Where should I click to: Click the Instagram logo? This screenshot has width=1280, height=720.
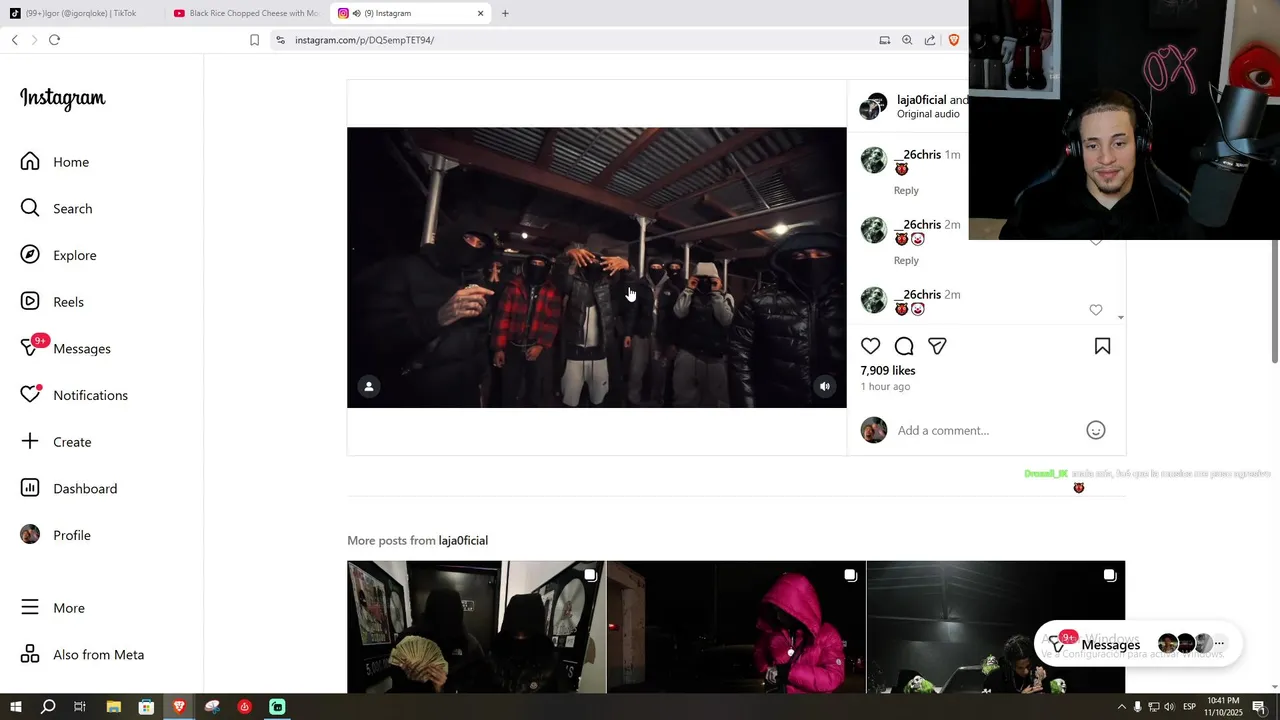(62, 98)
